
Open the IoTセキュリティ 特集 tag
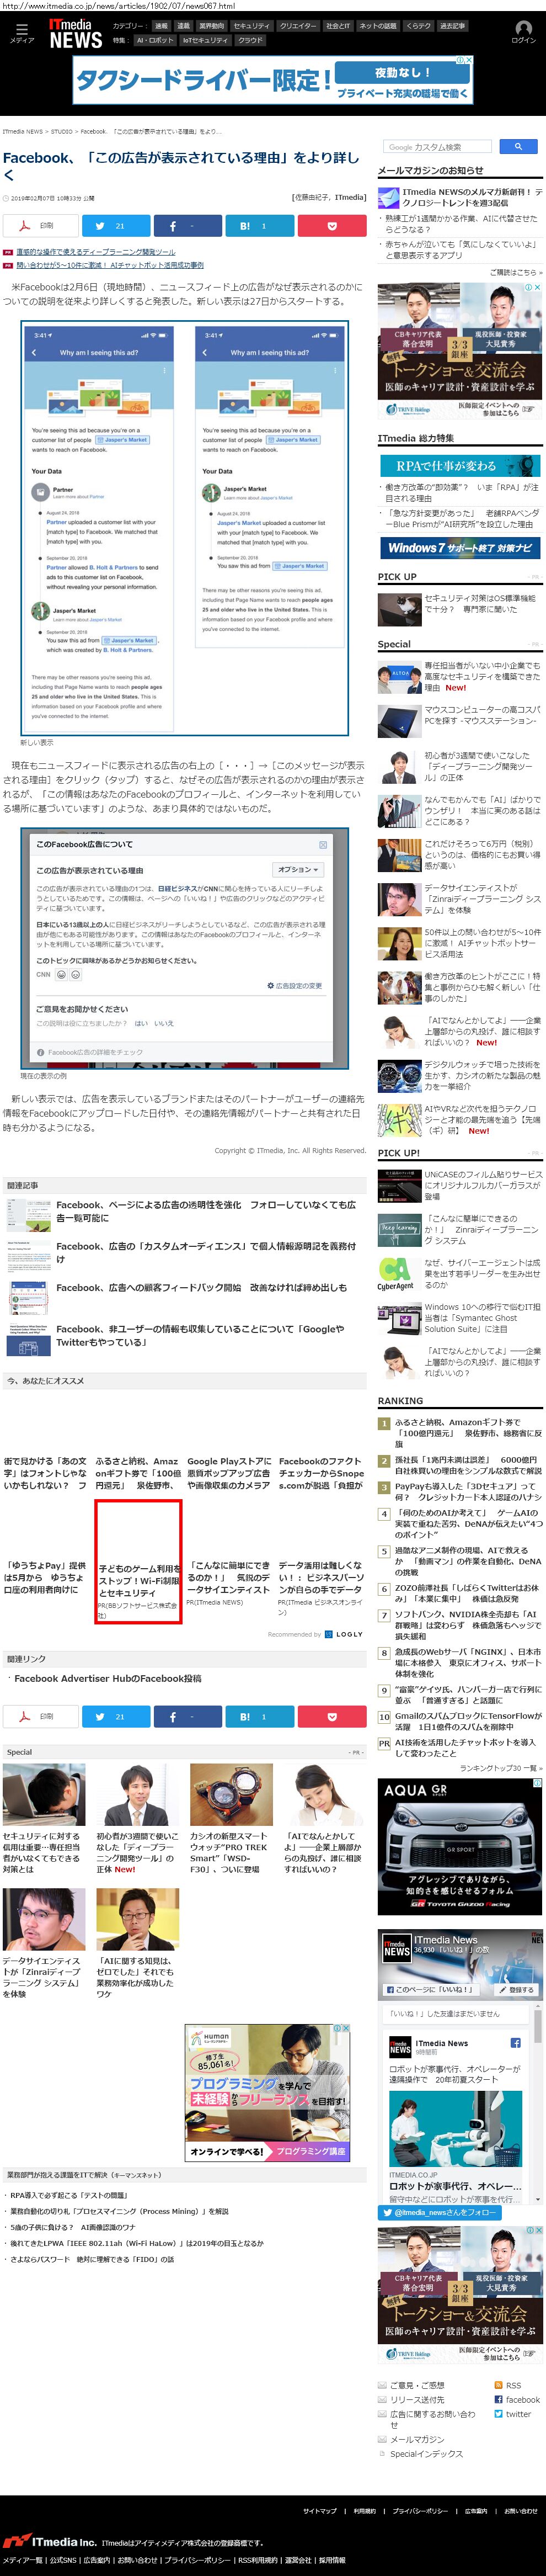[205, 40]
